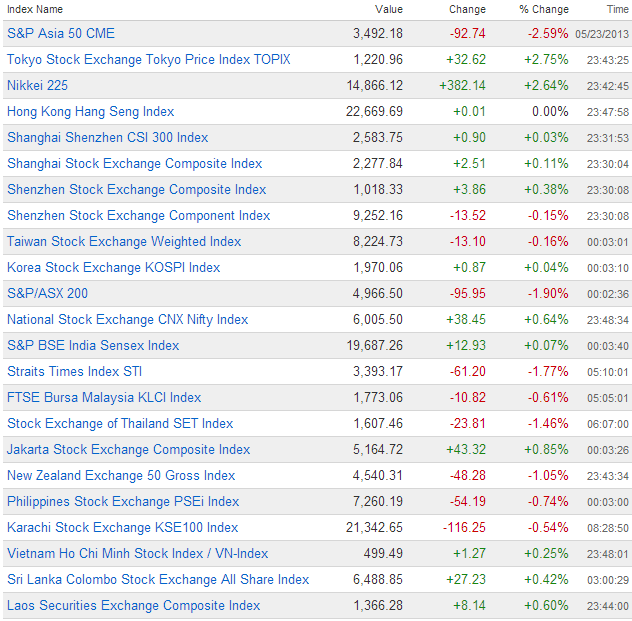
Task: Open Jakarta Stock Exchange Composite Index link
Action: (x=129, y=449)
